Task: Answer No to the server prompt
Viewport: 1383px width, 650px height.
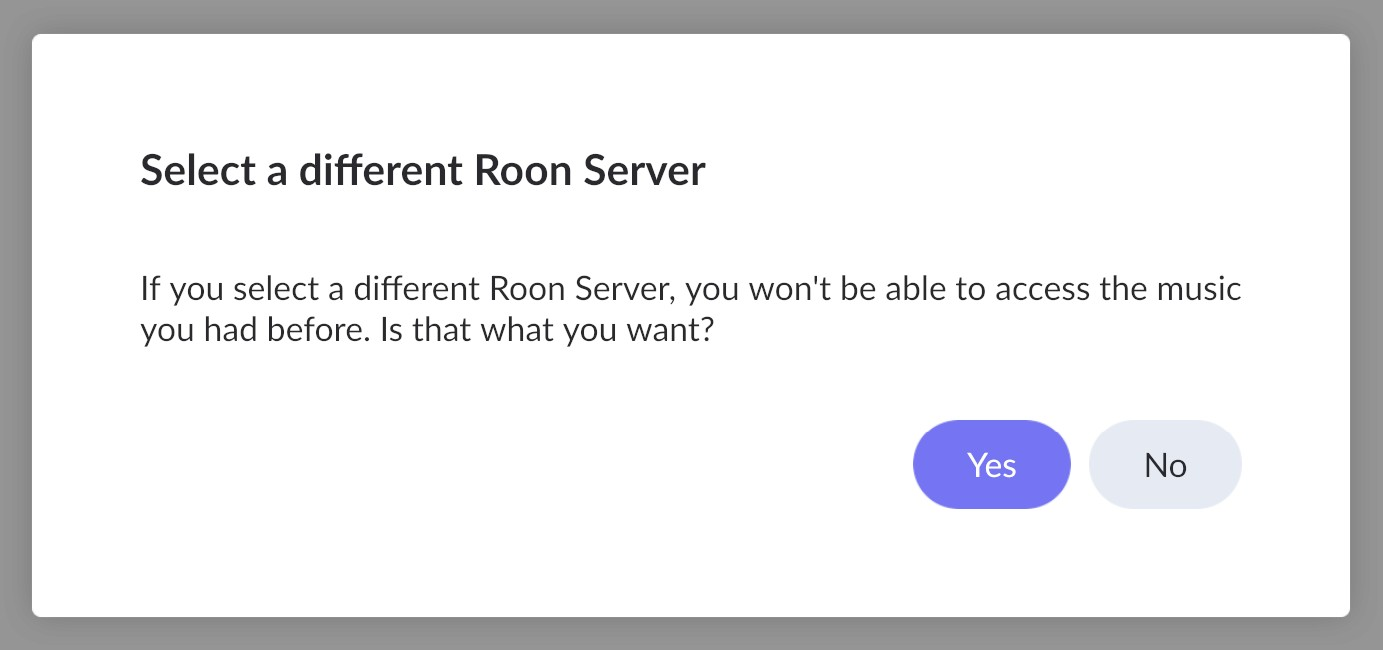Action: 1165,465
